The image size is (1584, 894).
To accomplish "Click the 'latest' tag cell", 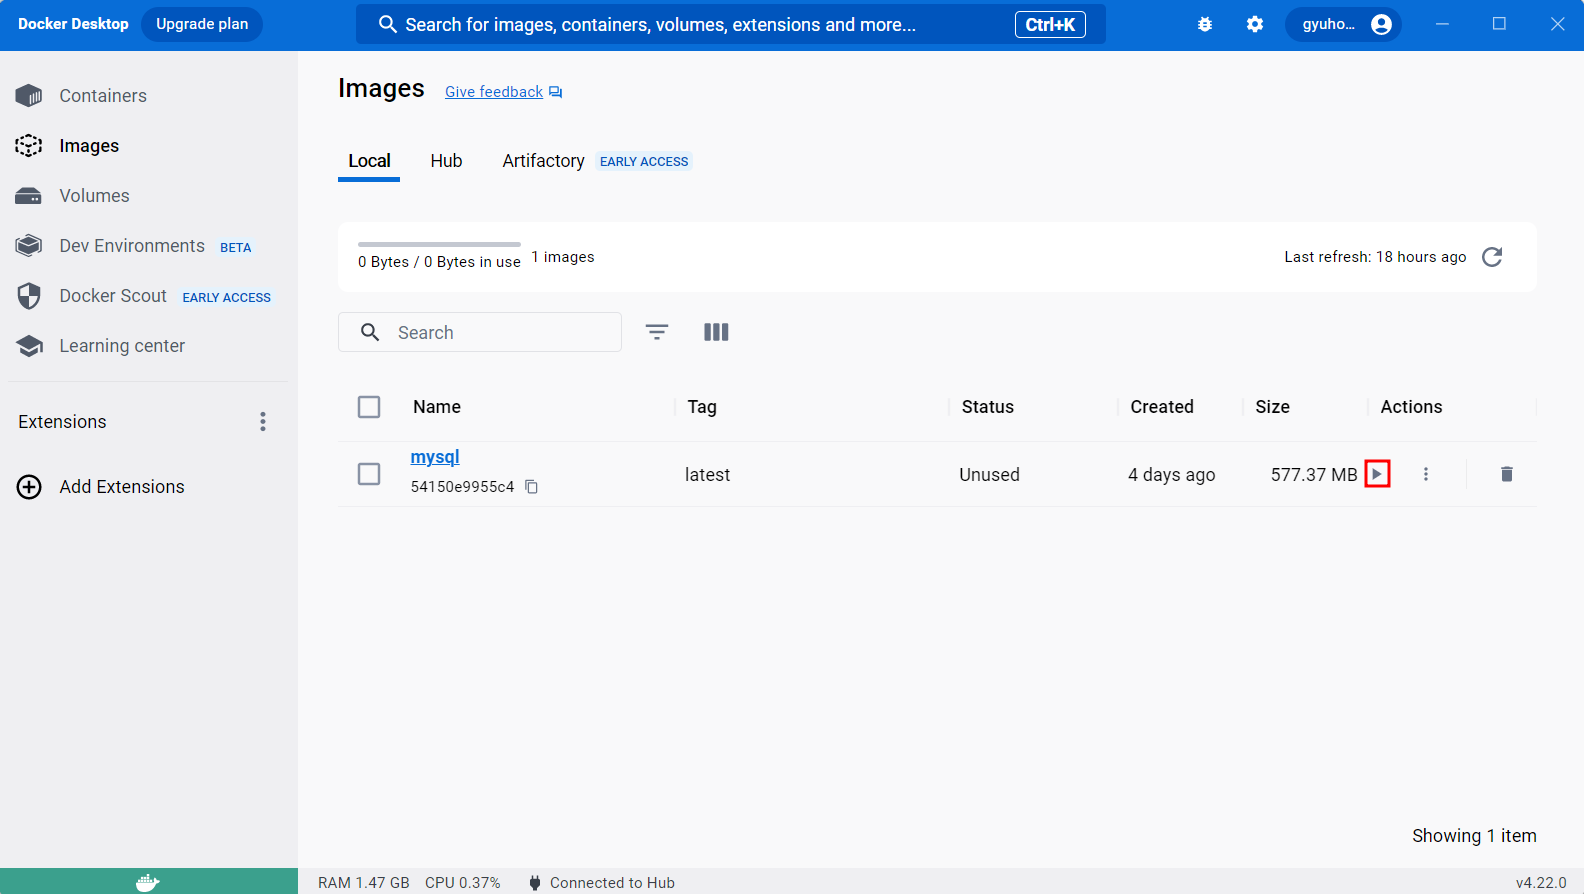I will (707, 475).
